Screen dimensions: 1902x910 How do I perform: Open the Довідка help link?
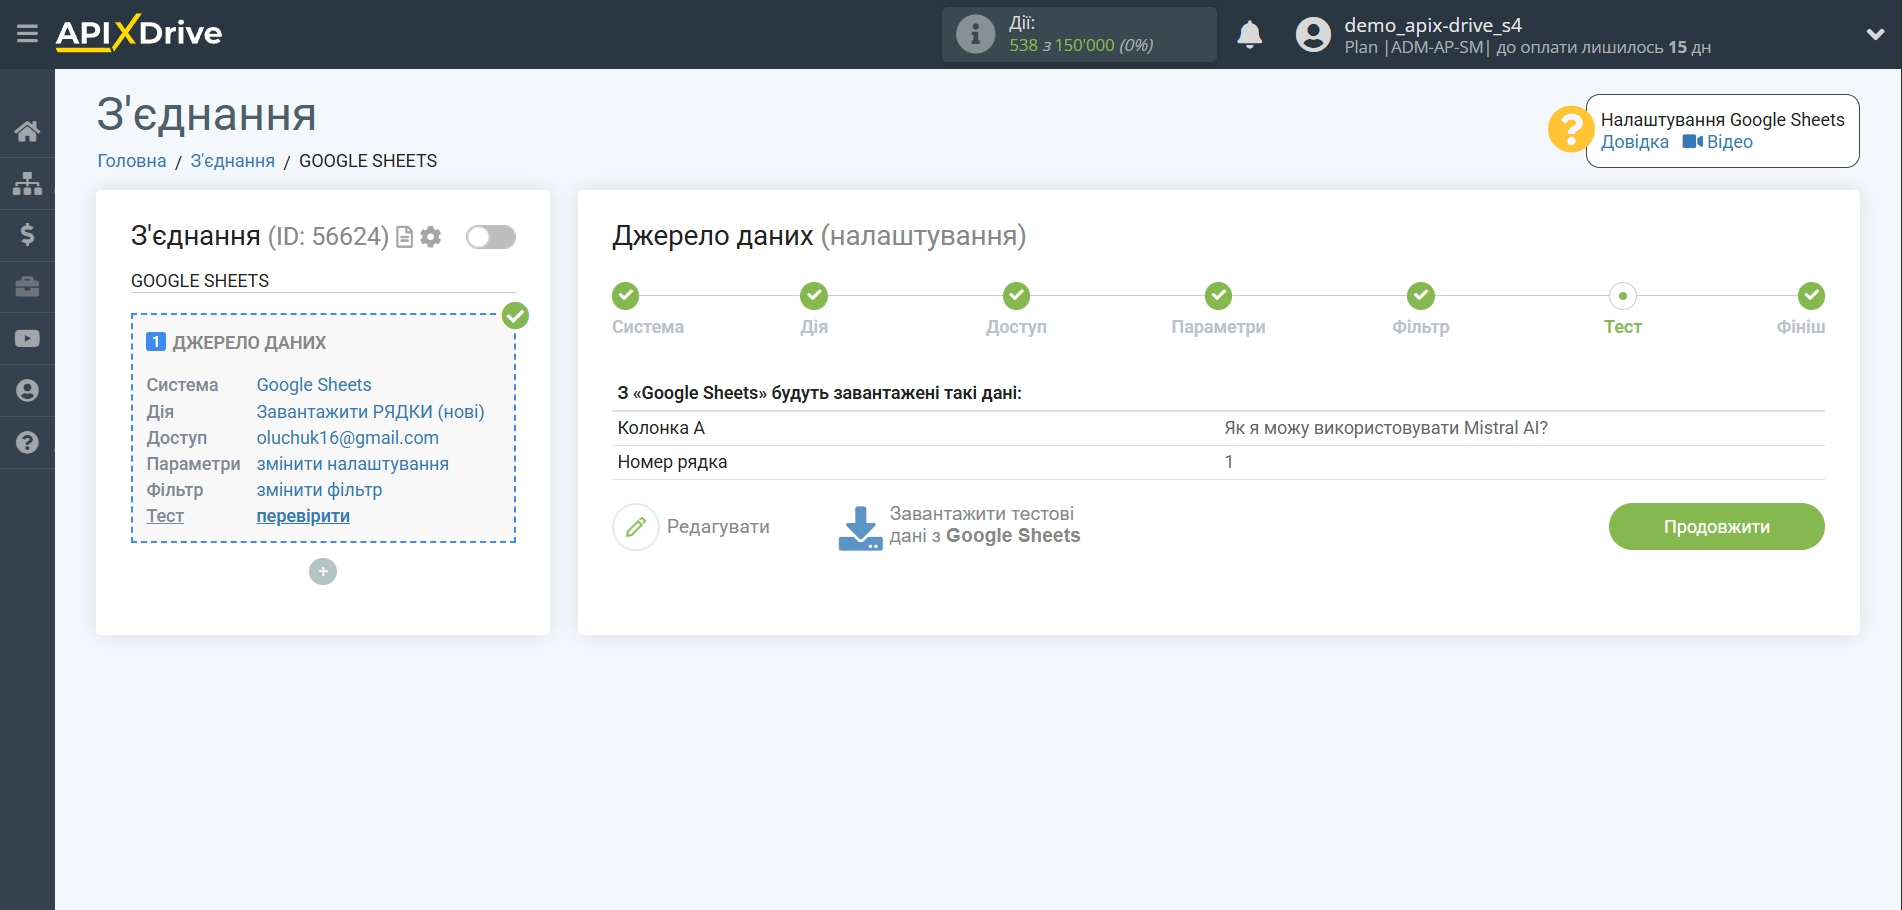coord(1636,141)
